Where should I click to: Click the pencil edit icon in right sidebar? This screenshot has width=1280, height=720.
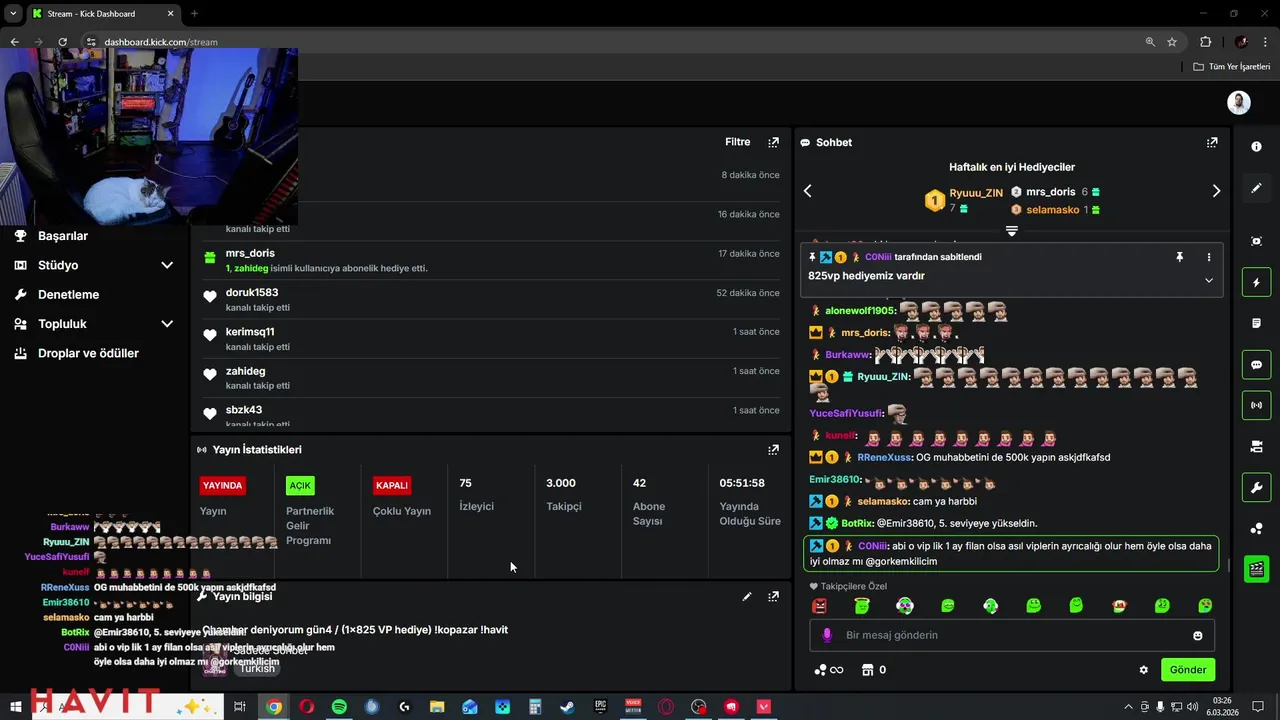[x=1256, y=188]
